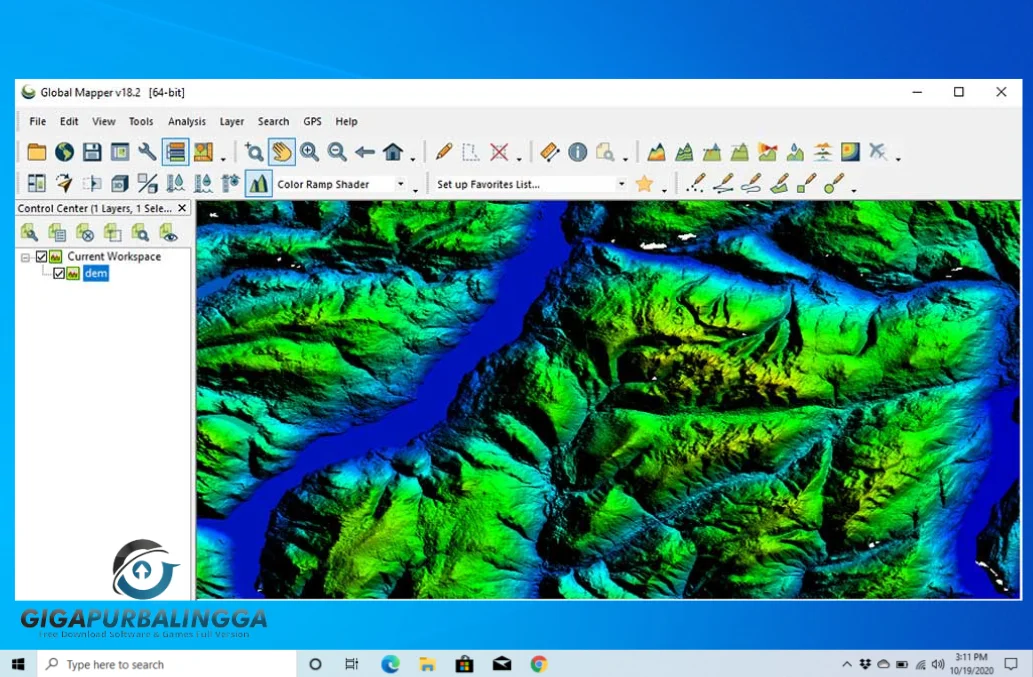Open the Search menu

(x=273, y=121)
